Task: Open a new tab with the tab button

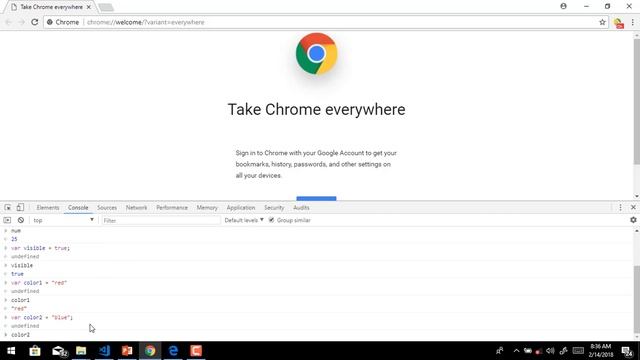Action: pos(106,7)
